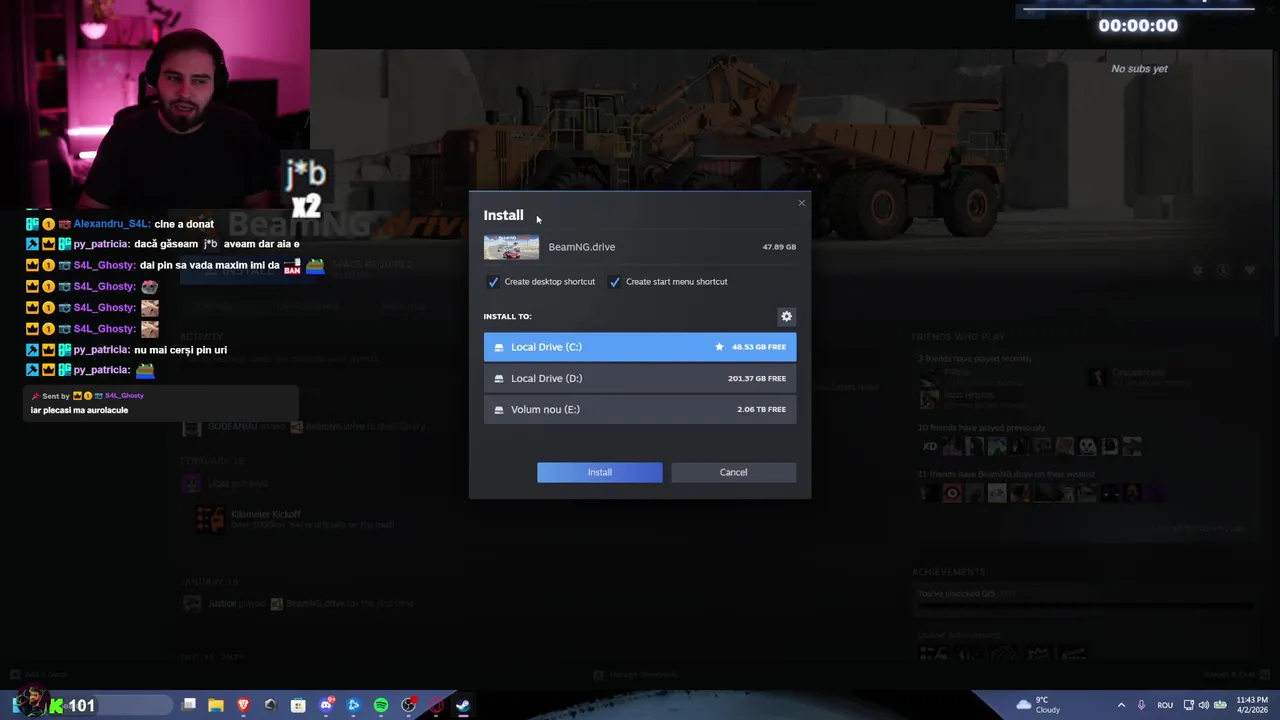Click microphone tray icon
The height and width of the screenshot is (720, 1280).
pos(1141,705)
